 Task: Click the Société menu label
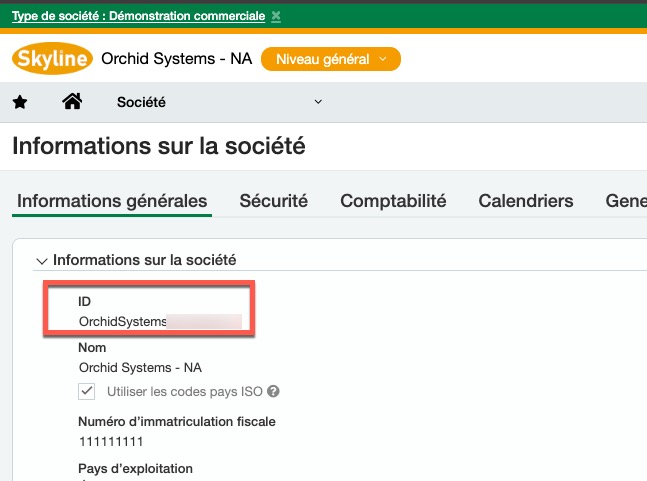coord(141,102)
